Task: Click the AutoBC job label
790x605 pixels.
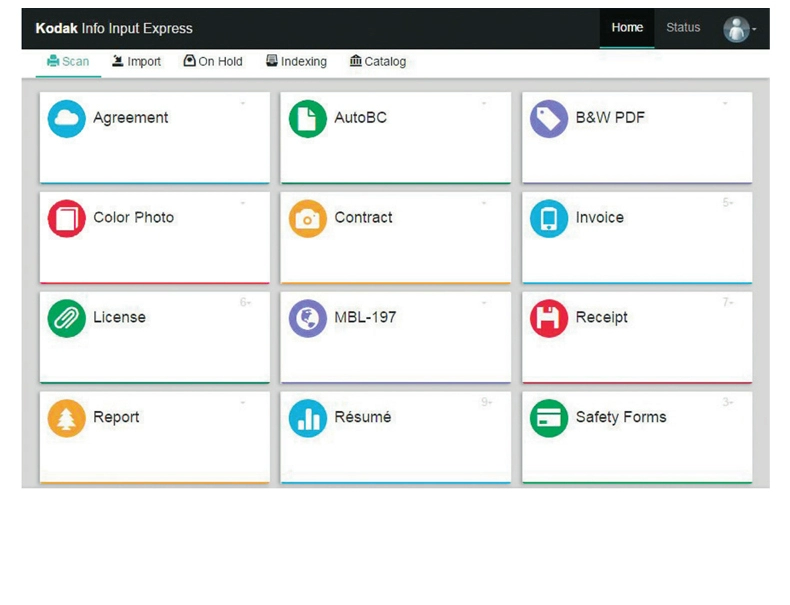Action: pyautogui.click(x=360, y=117)
